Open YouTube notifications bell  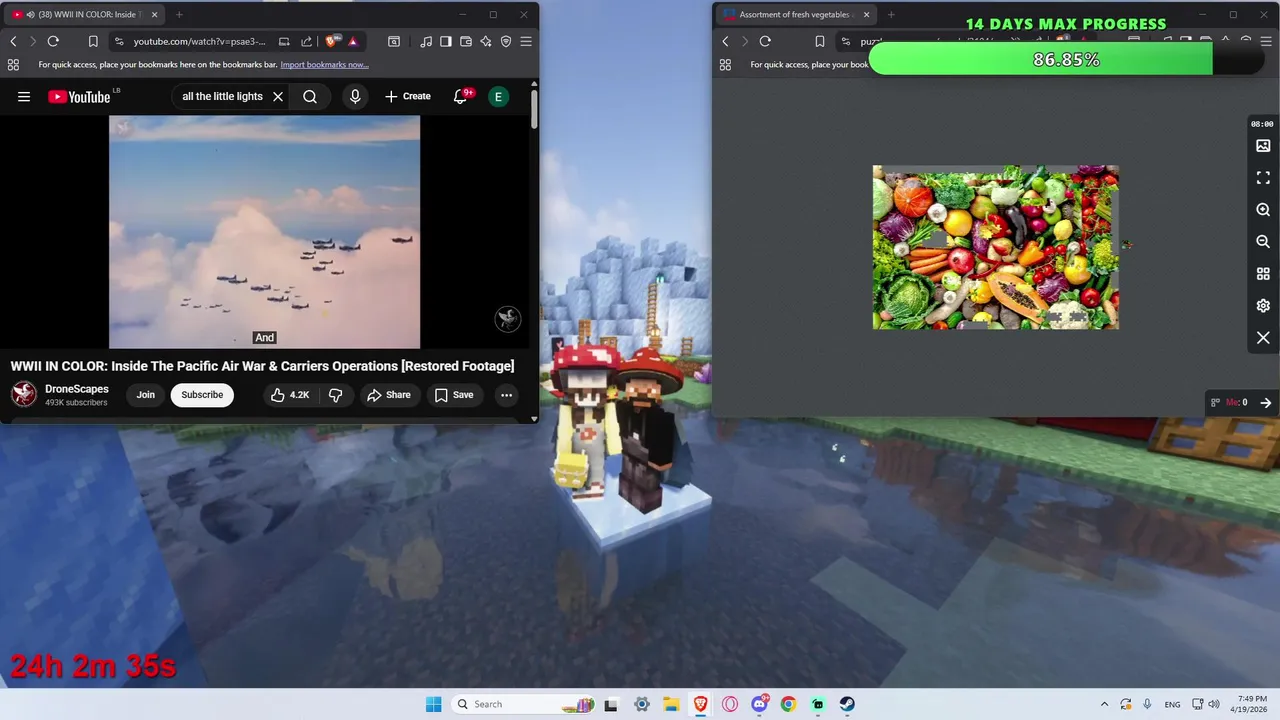(x=461, y=97)
